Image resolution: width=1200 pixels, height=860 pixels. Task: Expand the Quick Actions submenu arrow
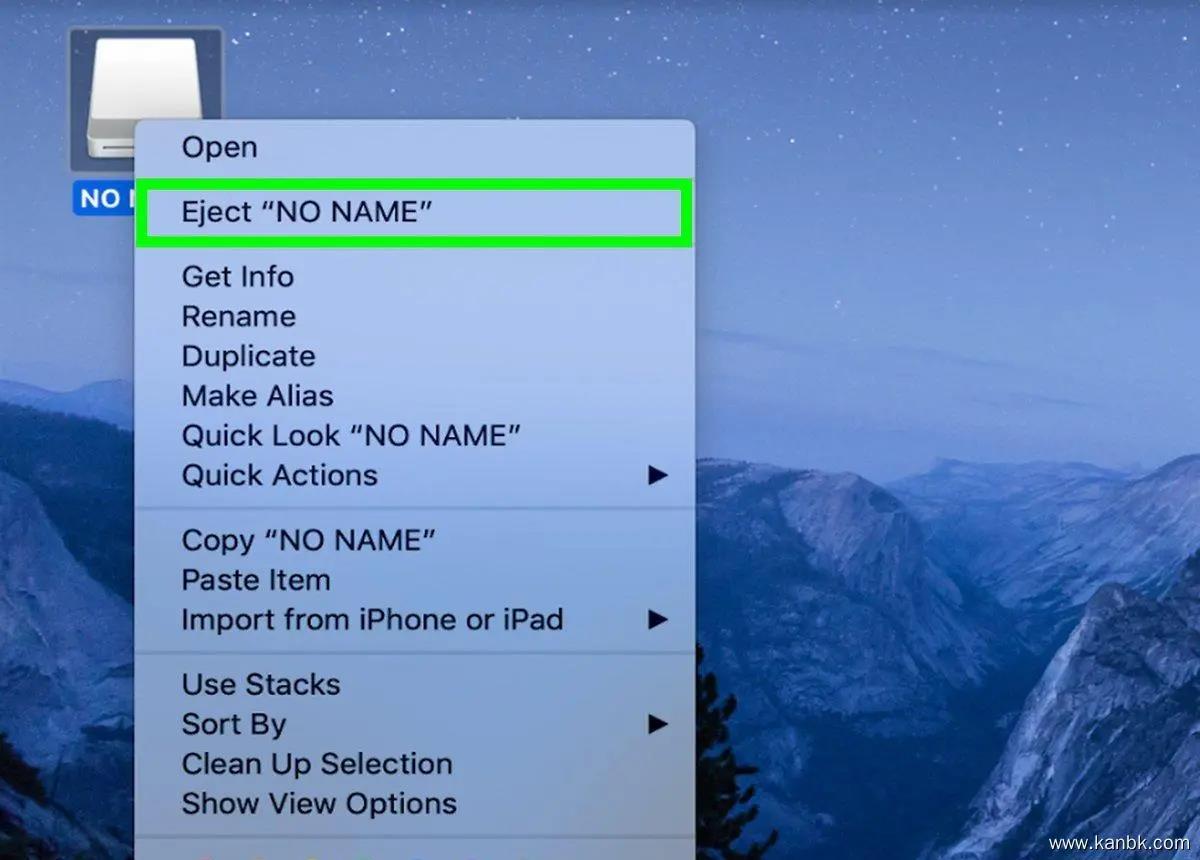(x=657, y=476)
